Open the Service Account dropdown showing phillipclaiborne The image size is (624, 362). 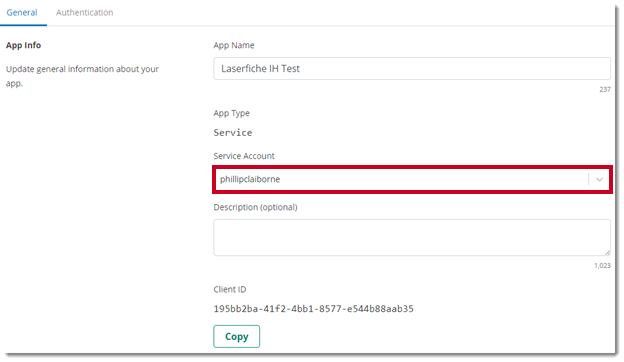(x=411, y=179)
